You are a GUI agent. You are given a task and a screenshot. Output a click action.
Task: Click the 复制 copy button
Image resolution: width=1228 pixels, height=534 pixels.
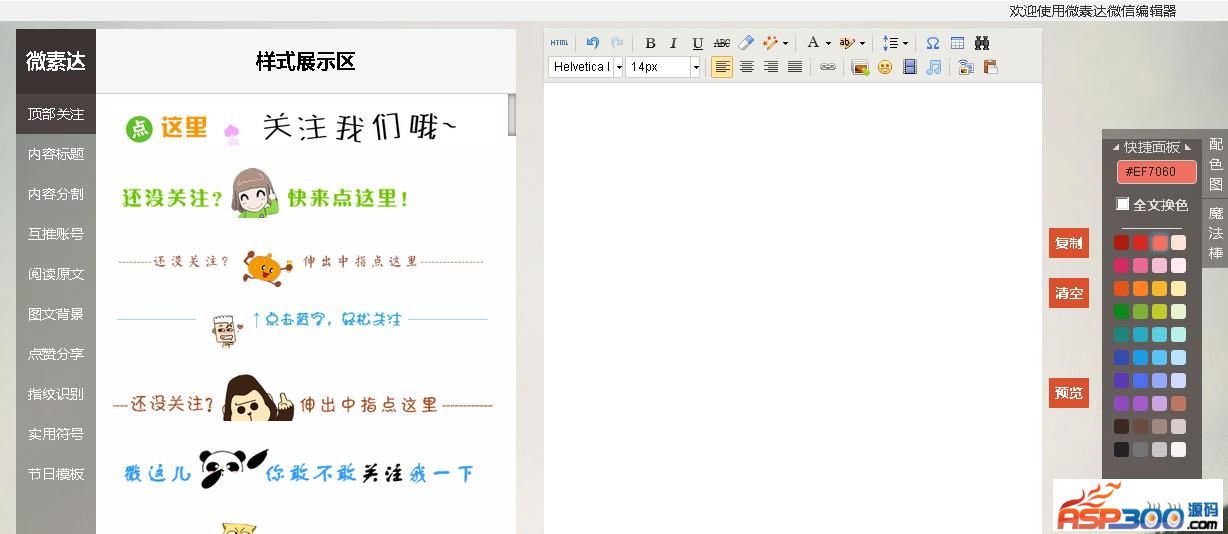[1069, 243]
